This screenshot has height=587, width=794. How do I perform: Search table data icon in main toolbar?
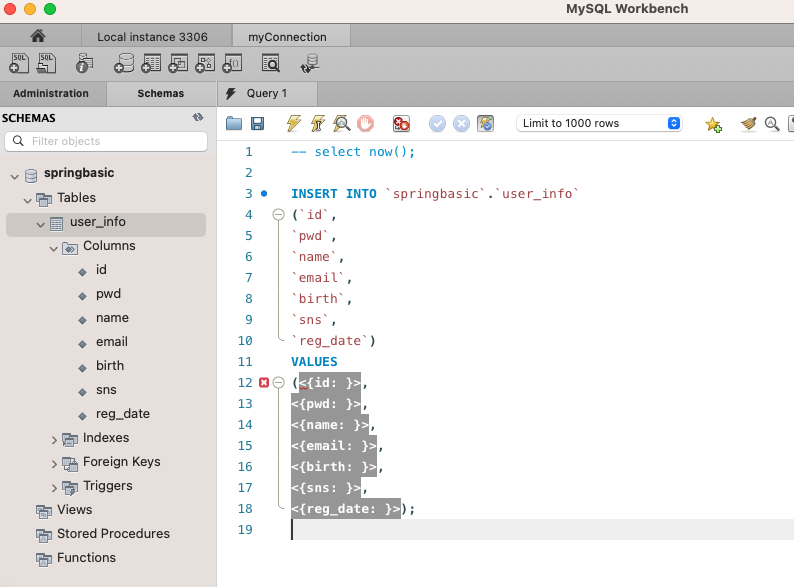[x=271, y=64]
